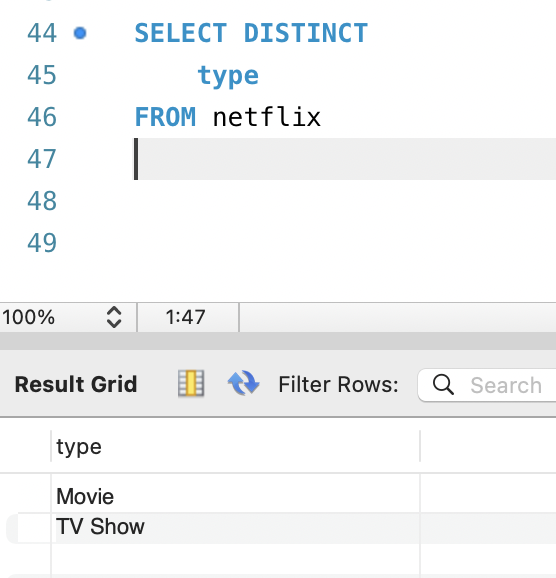Click the 'Filter Rows:' label
The image size is (556, 578).
(338, 384)
